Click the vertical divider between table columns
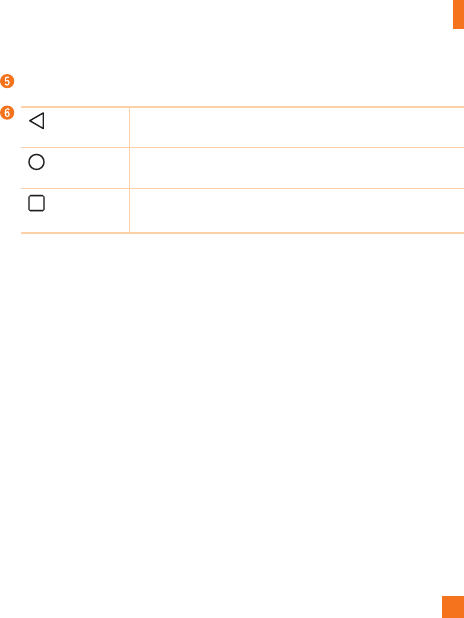Screen dimensions: 464x618 pos(129,170)
